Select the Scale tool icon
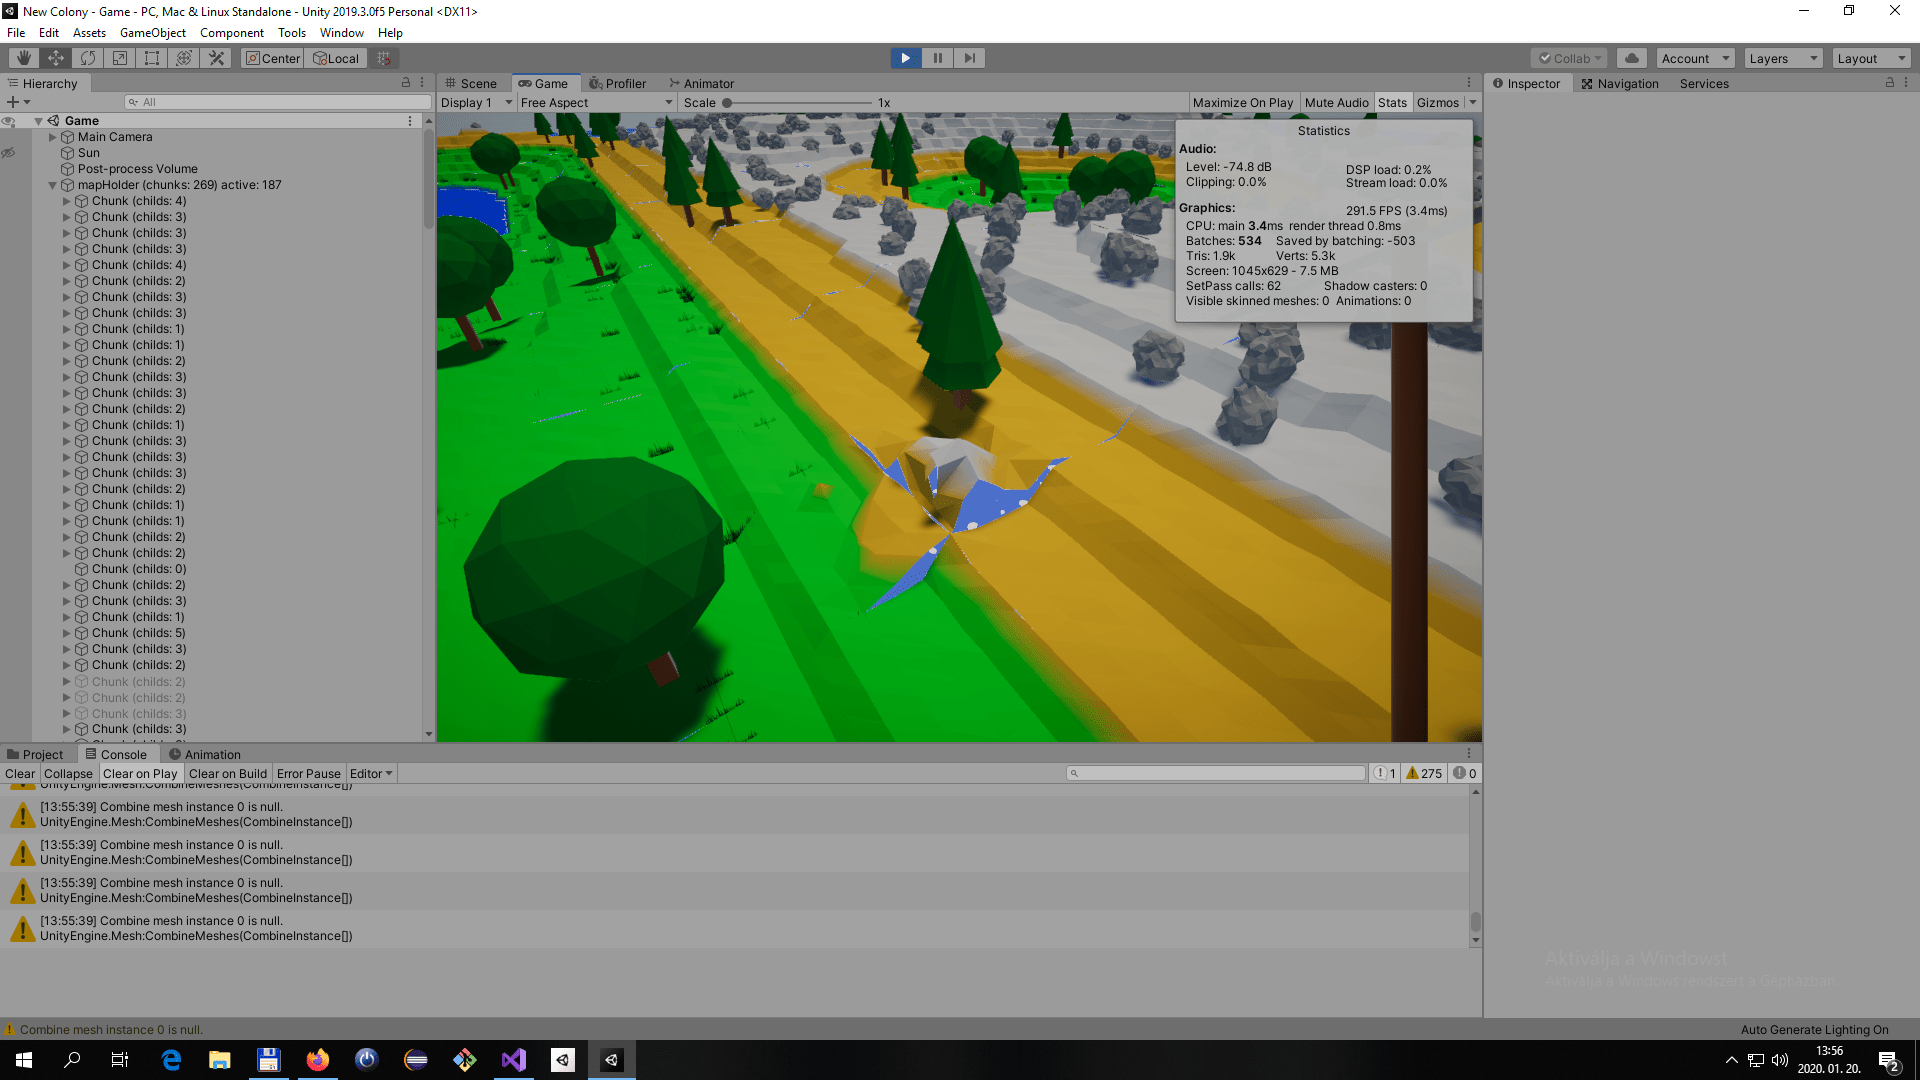Viewport: 1920px width, 1080px height. pyautogui.click(x=120, y=58)
